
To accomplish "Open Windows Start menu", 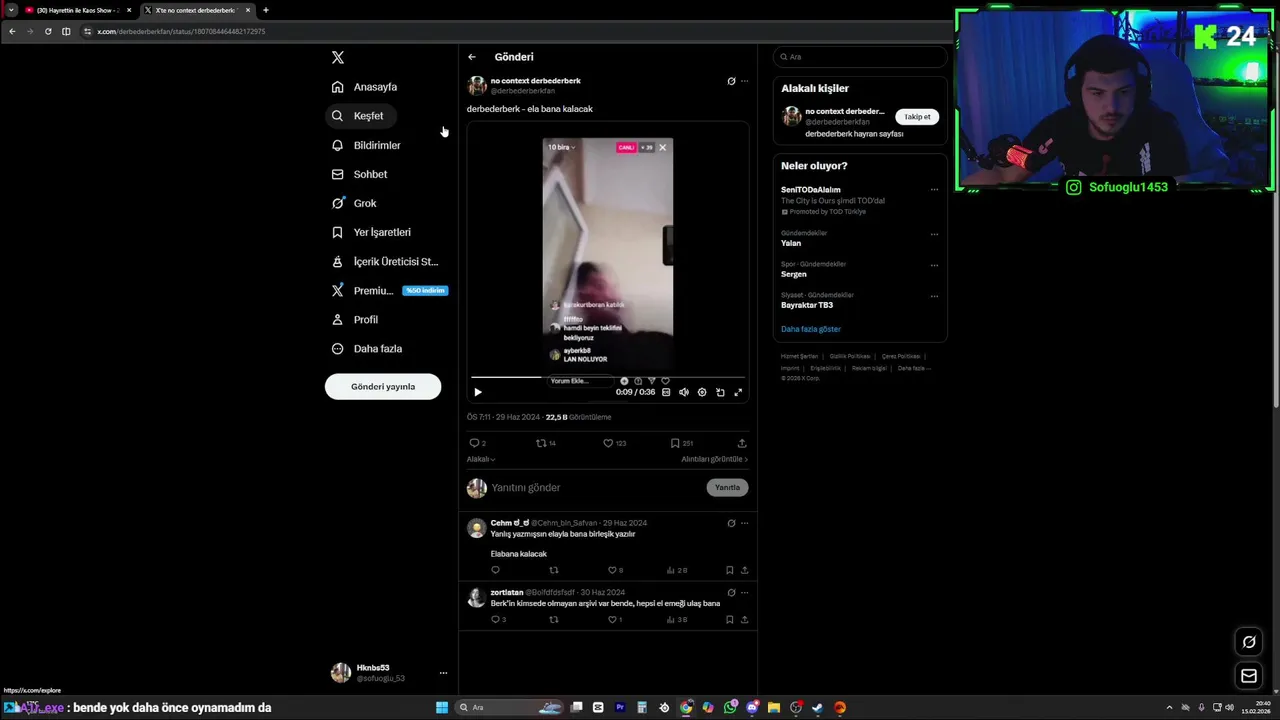I will pos(442,707).
